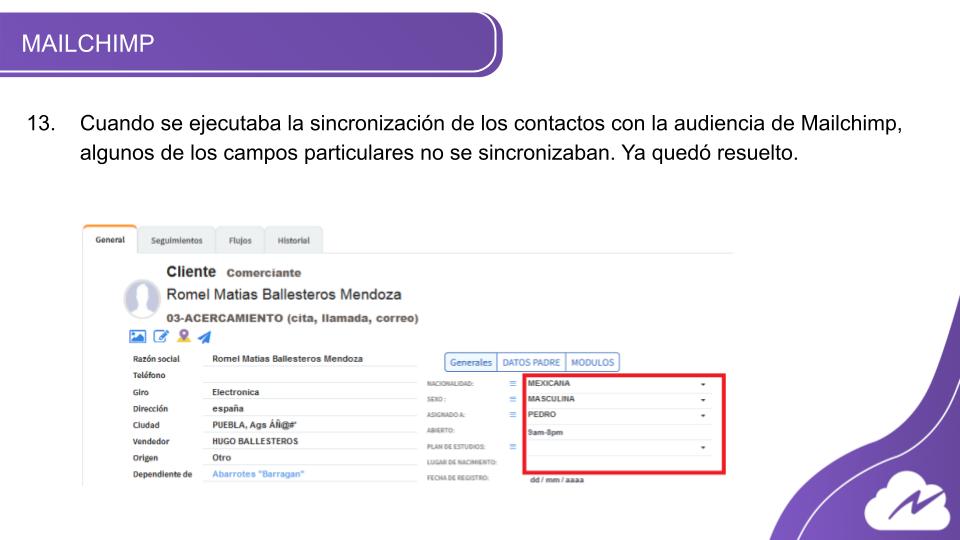Screen dimensions: 960x540
Task: Click the client name heading Romel Matias Ballesteros Mendoza
Action: (284, 294)
